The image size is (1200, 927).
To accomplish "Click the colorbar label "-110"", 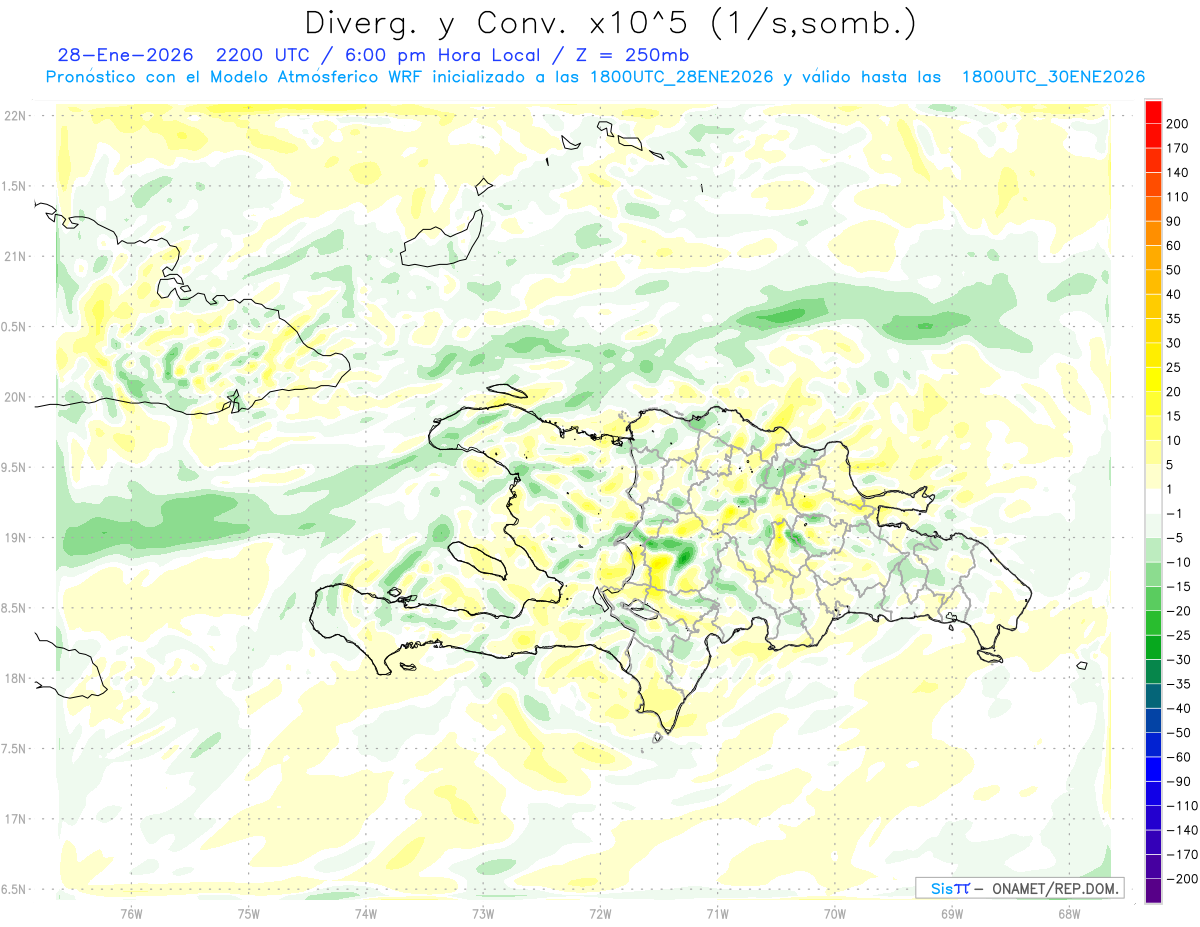I will pyautogui.click(x=1183, y=806).
